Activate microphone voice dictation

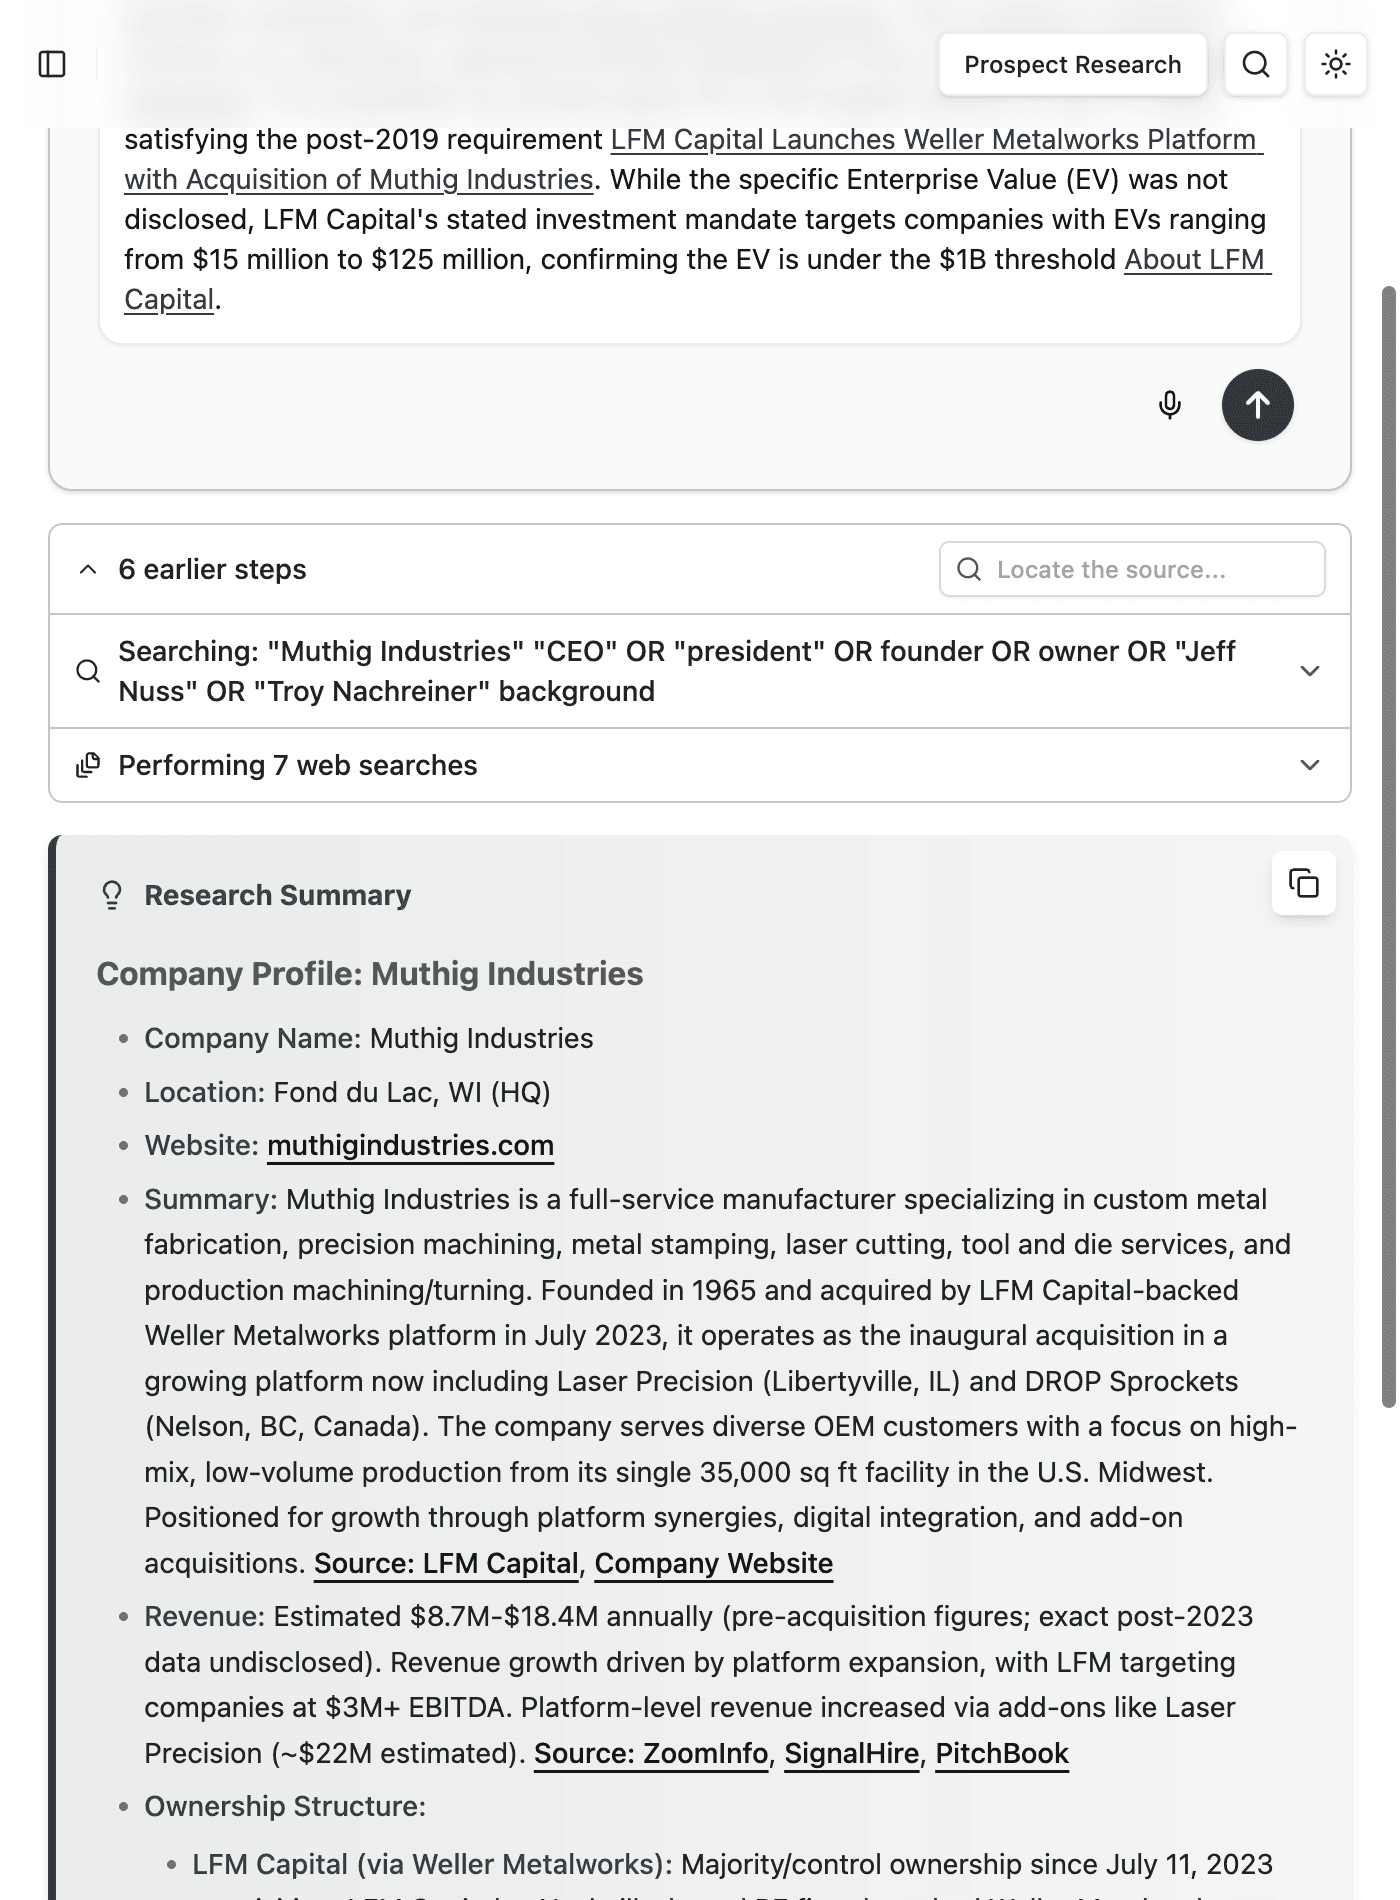pos(1170,405)
